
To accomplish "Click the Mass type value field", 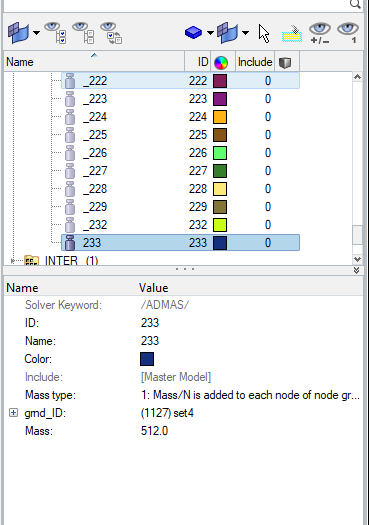I will click(x=250, y=395).
